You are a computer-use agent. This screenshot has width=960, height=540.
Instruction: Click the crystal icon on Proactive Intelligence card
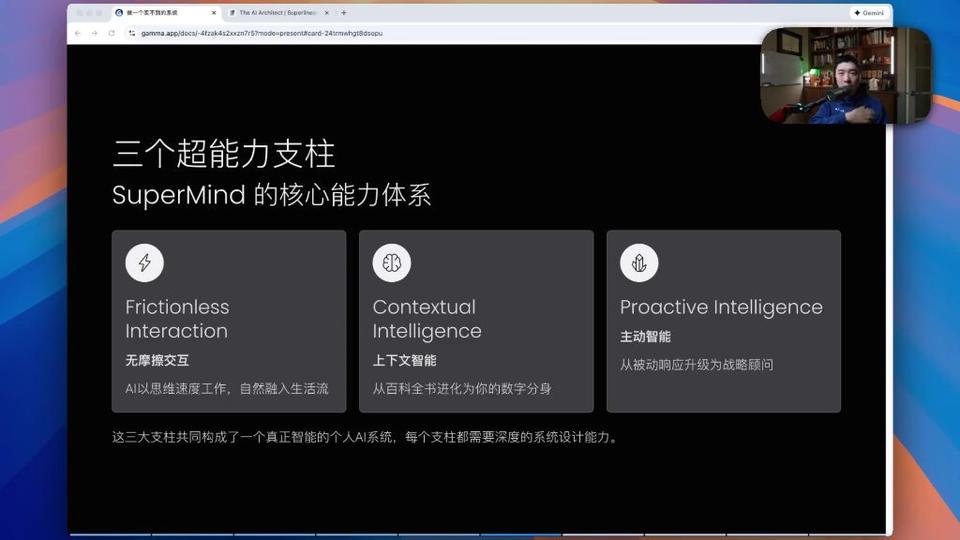(x=639, y=263)
